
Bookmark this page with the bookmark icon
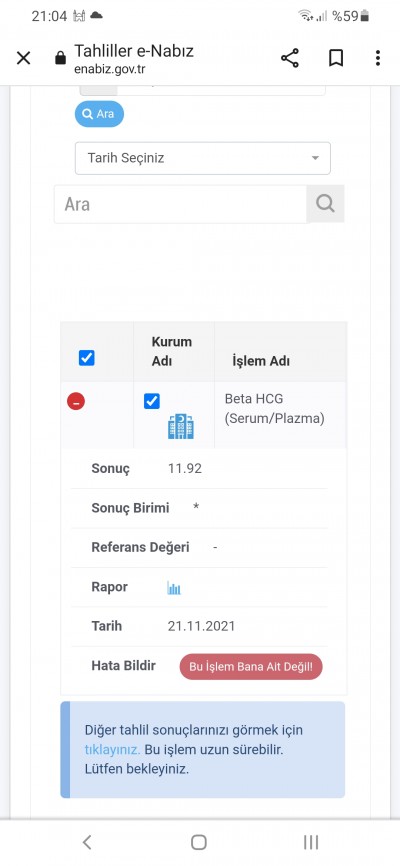(336, 58)
